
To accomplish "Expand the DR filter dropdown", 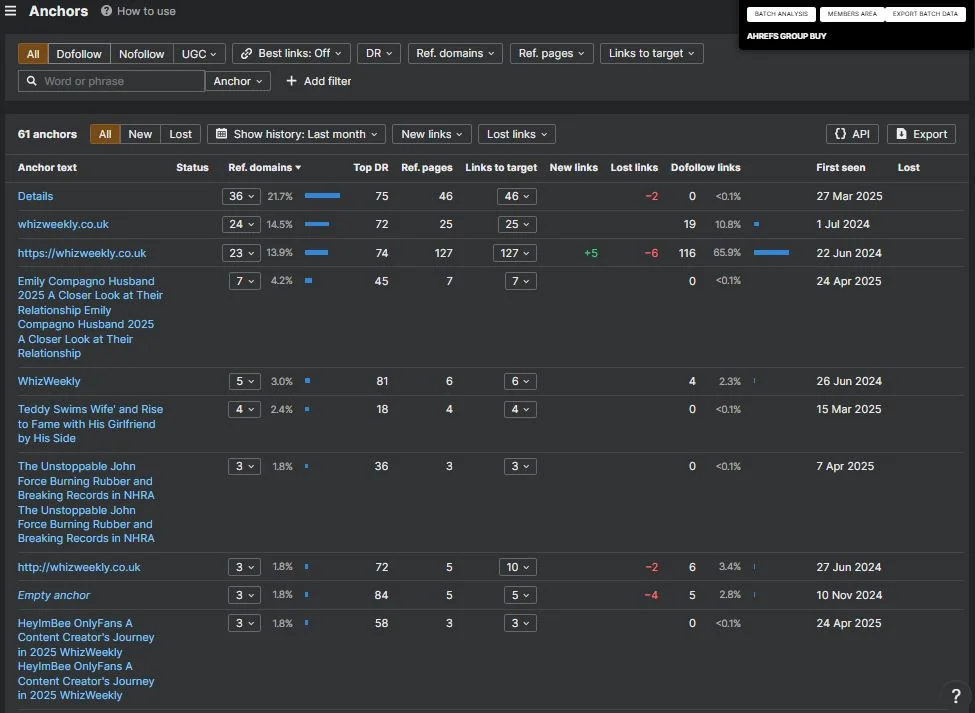I will click(x=379, y=53).
